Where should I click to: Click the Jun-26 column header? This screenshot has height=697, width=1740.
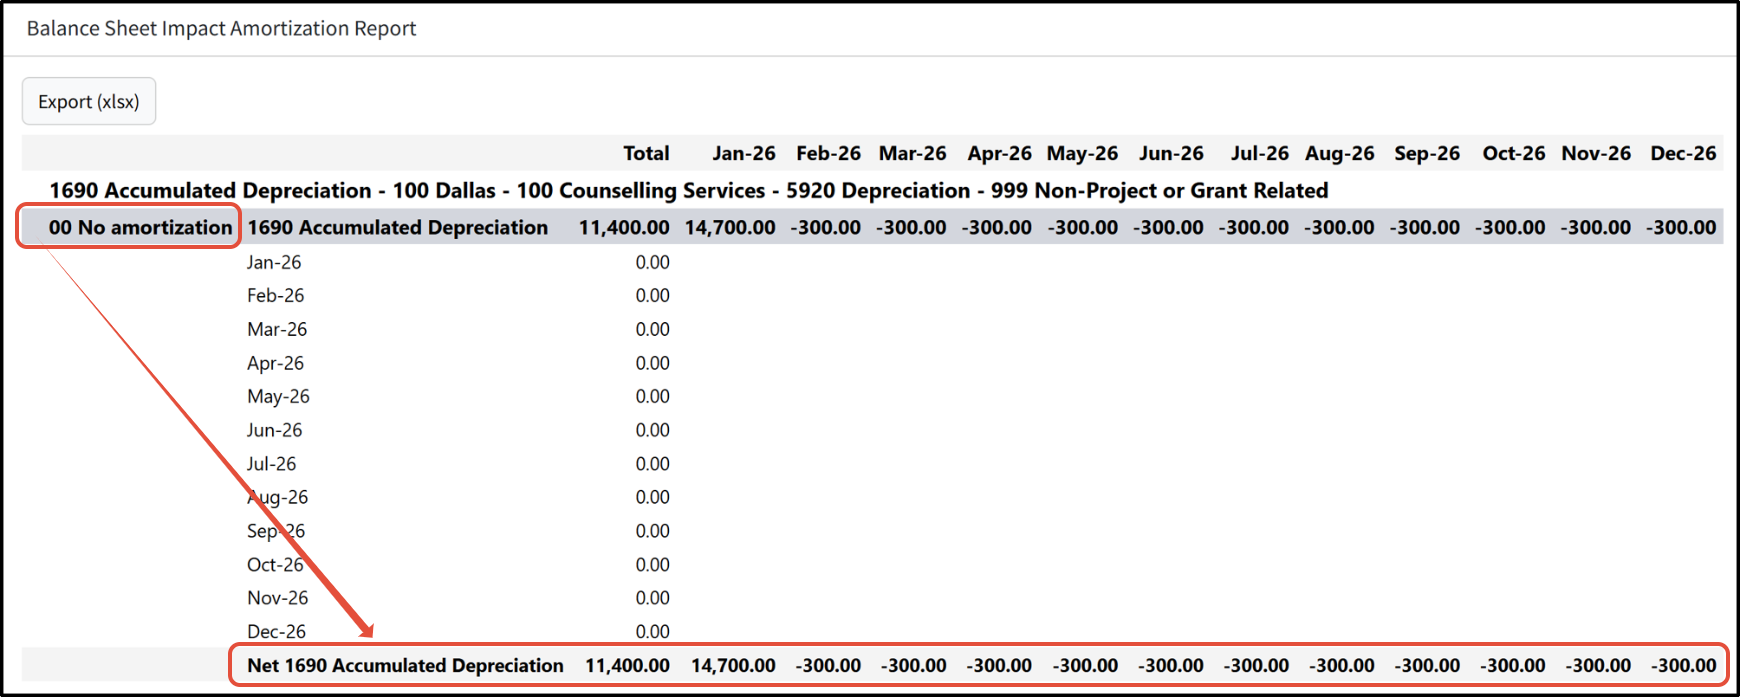(x=1171, y=153)
